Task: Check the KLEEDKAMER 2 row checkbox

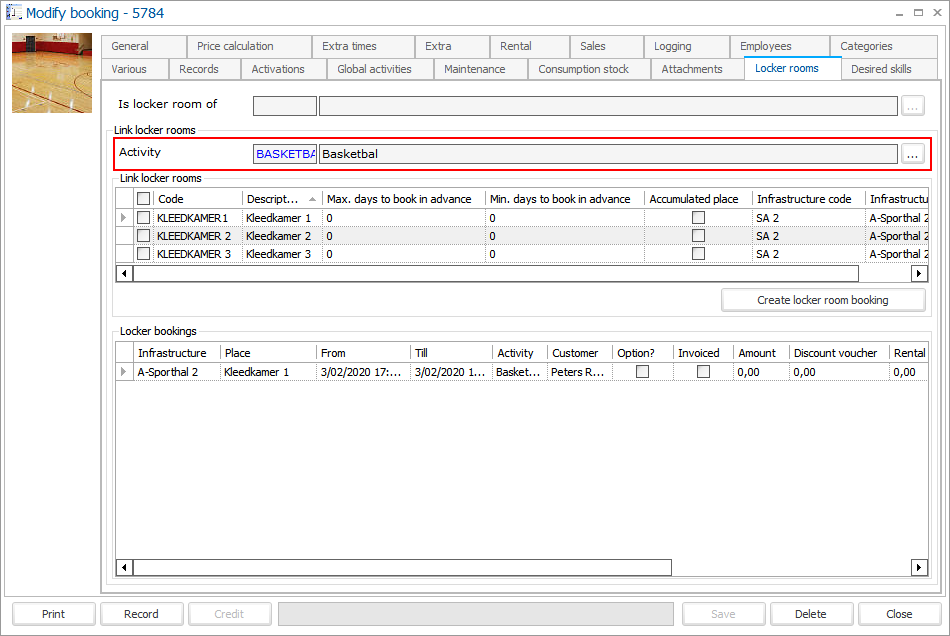Action: (144, 236)
